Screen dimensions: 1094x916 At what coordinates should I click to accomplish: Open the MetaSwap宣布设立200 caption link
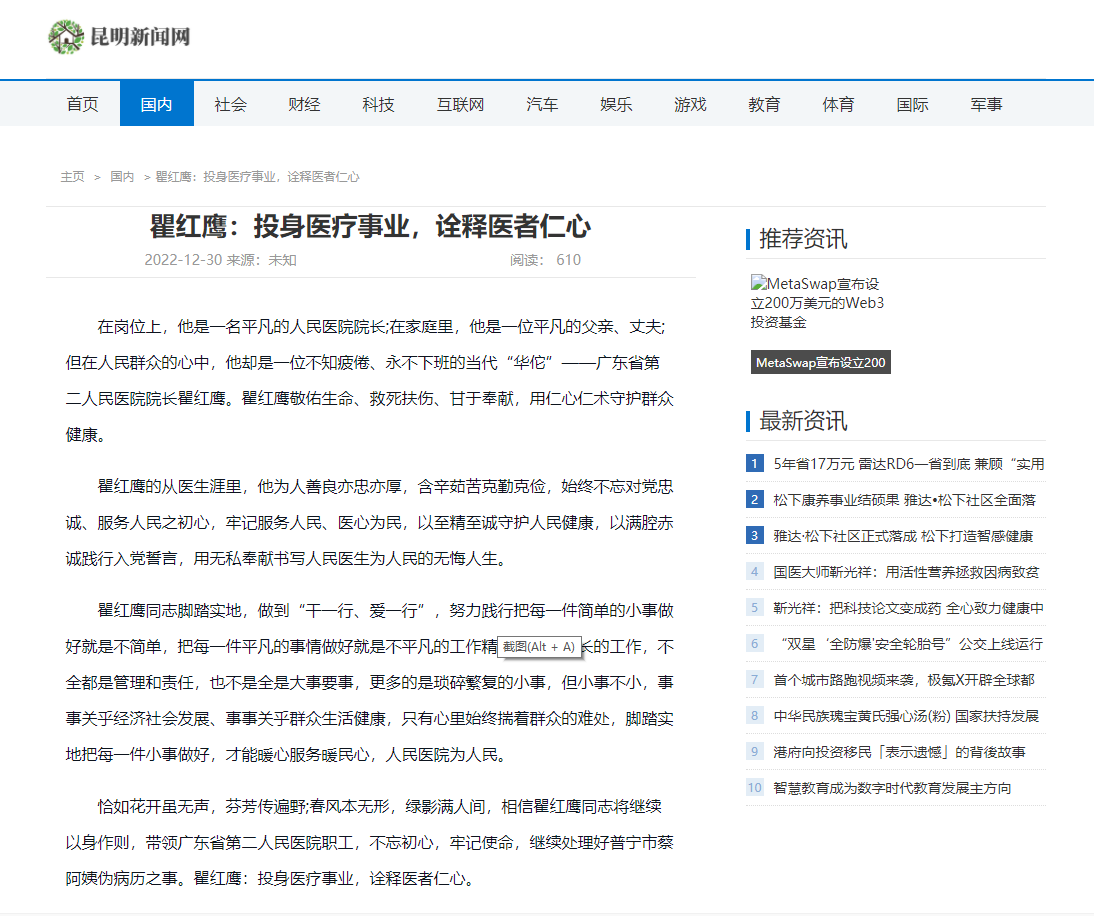(x=820, y=363)
